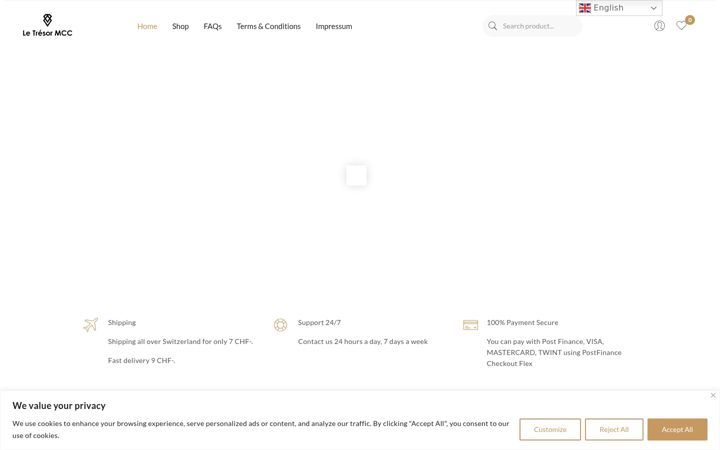This screenshot has height=450, width=720.
Task: Click the airplane shipping icon
Action: click(x=90, y=325)
